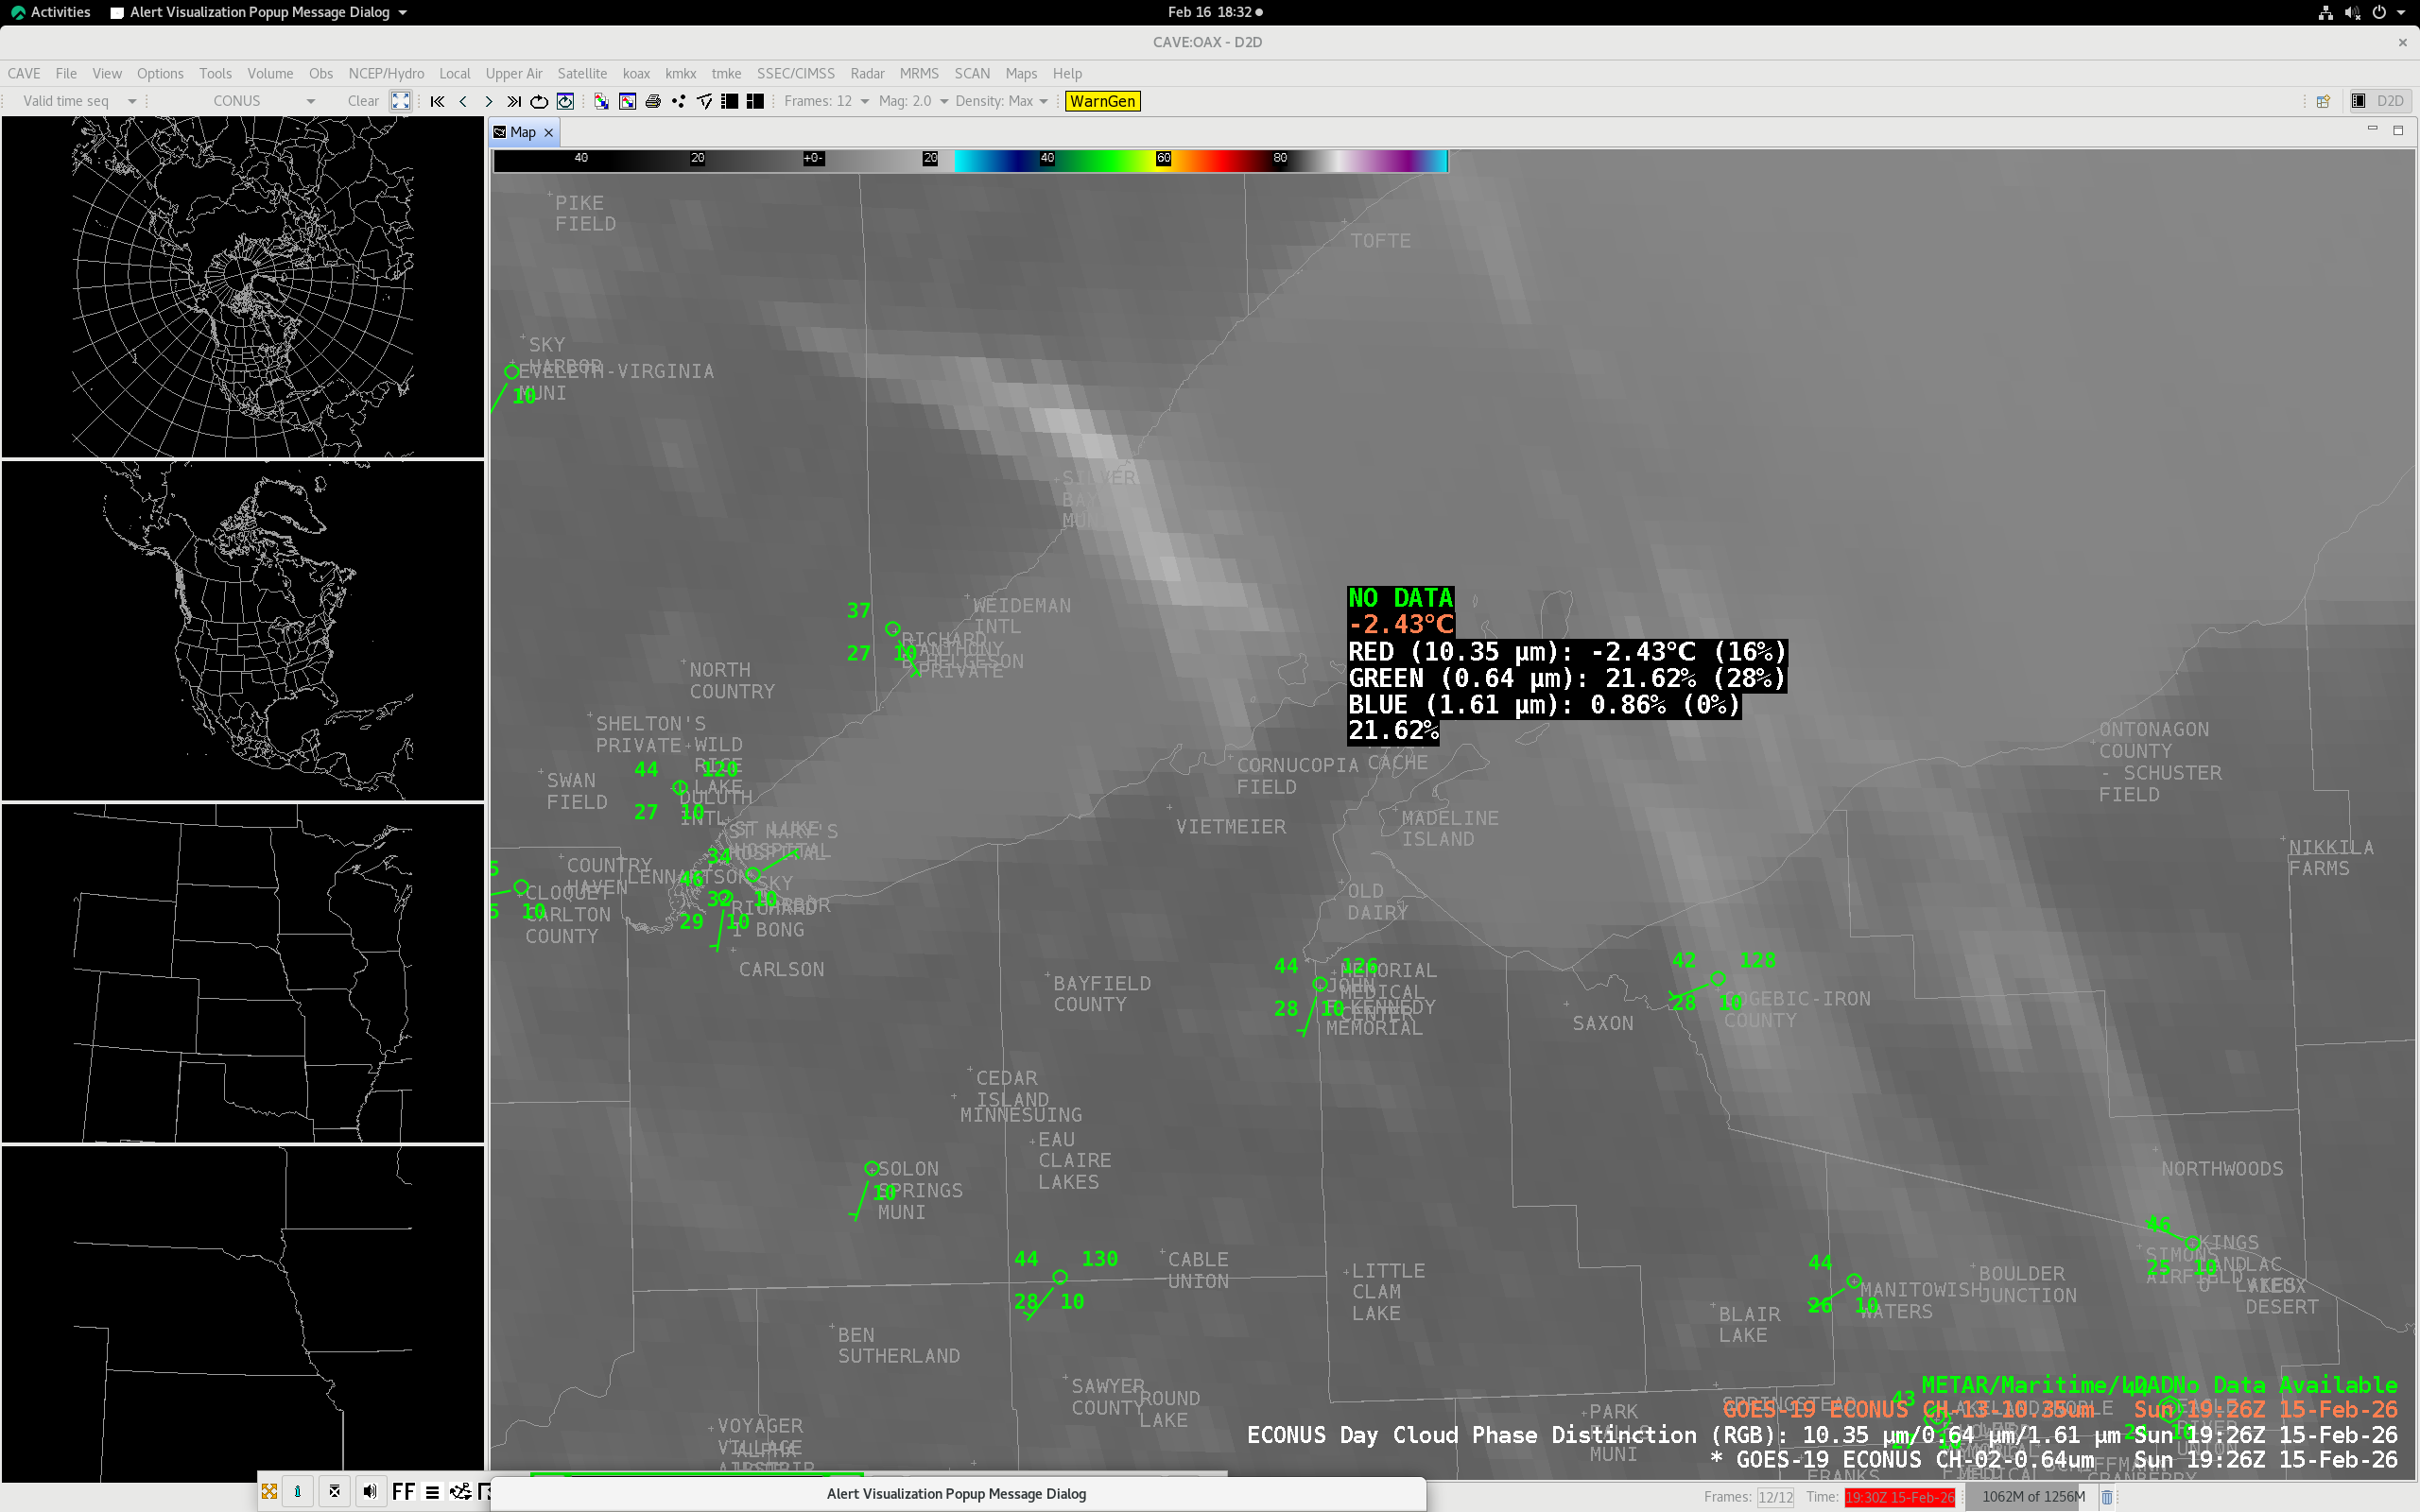Screen dimensions: 2420x1512
Task: Click the color bar legend gradient
Action: pos(969,159)
